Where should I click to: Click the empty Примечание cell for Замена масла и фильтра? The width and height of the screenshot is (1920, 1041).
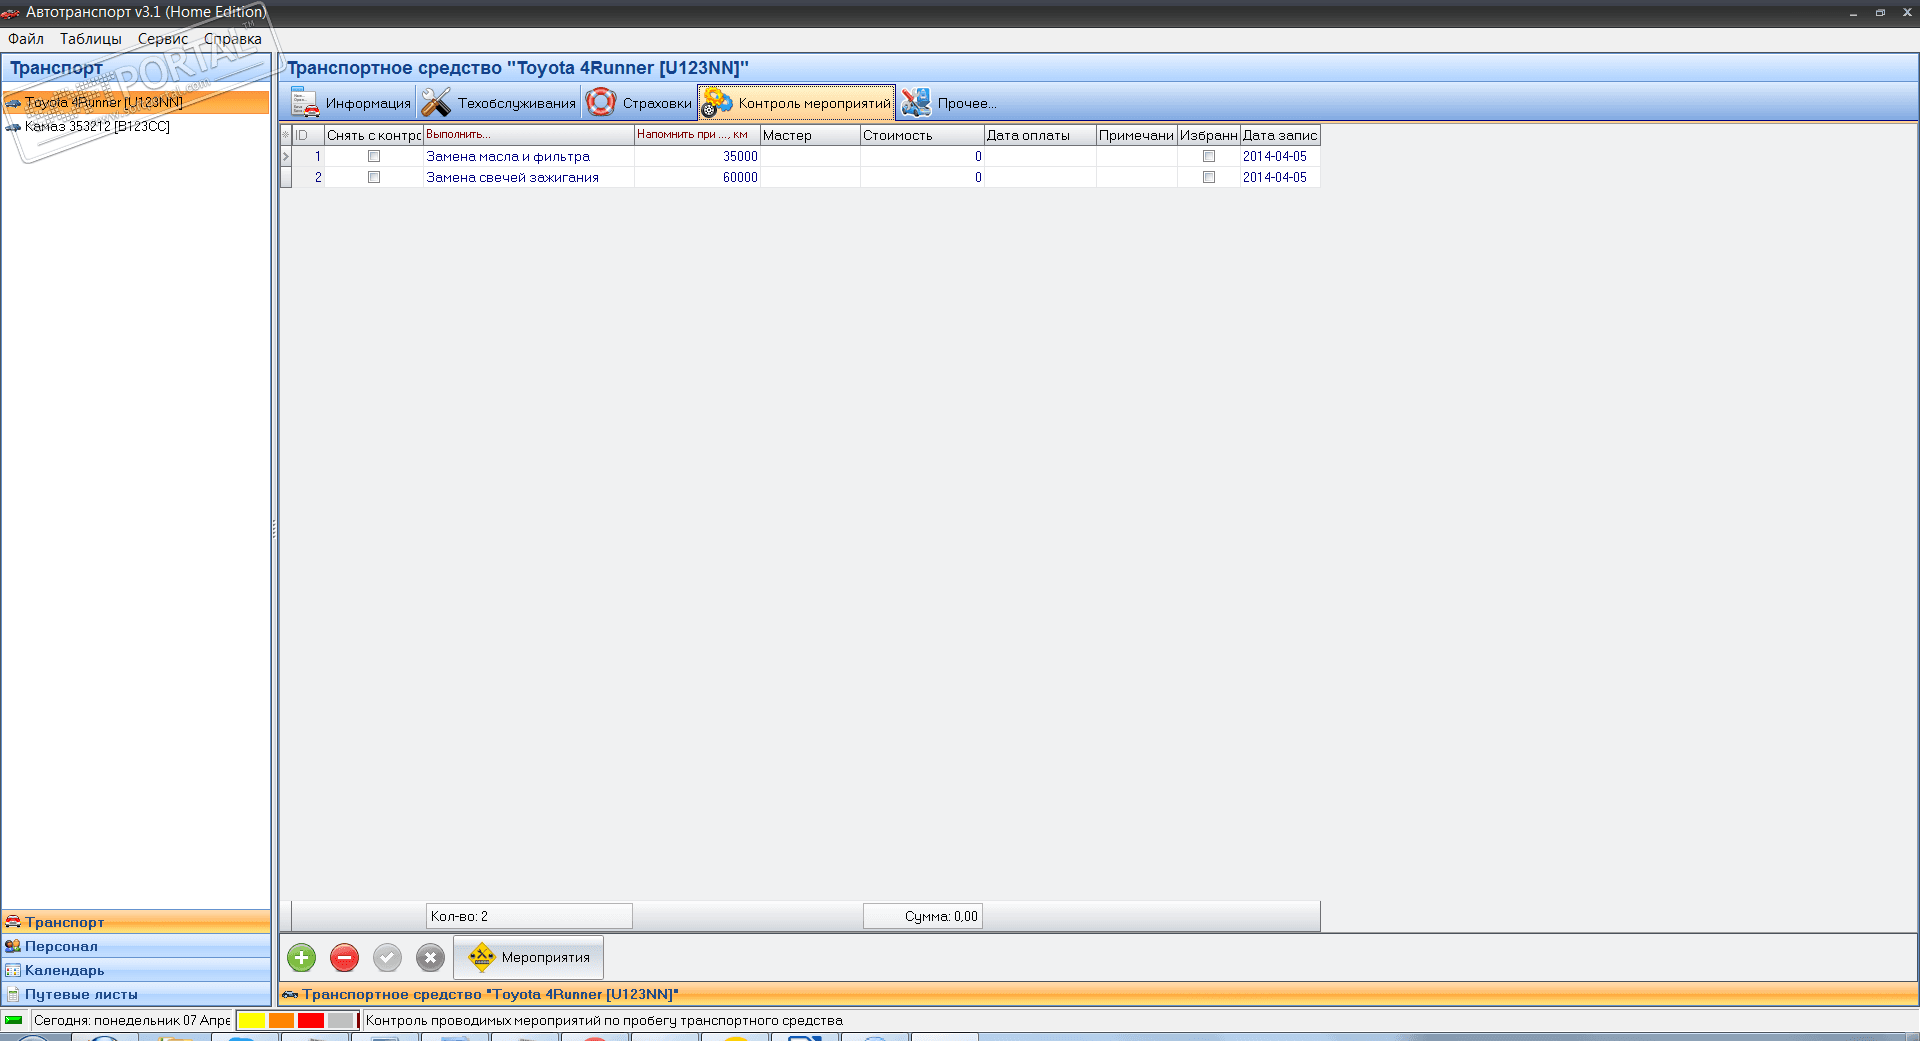click(1137, 156)
